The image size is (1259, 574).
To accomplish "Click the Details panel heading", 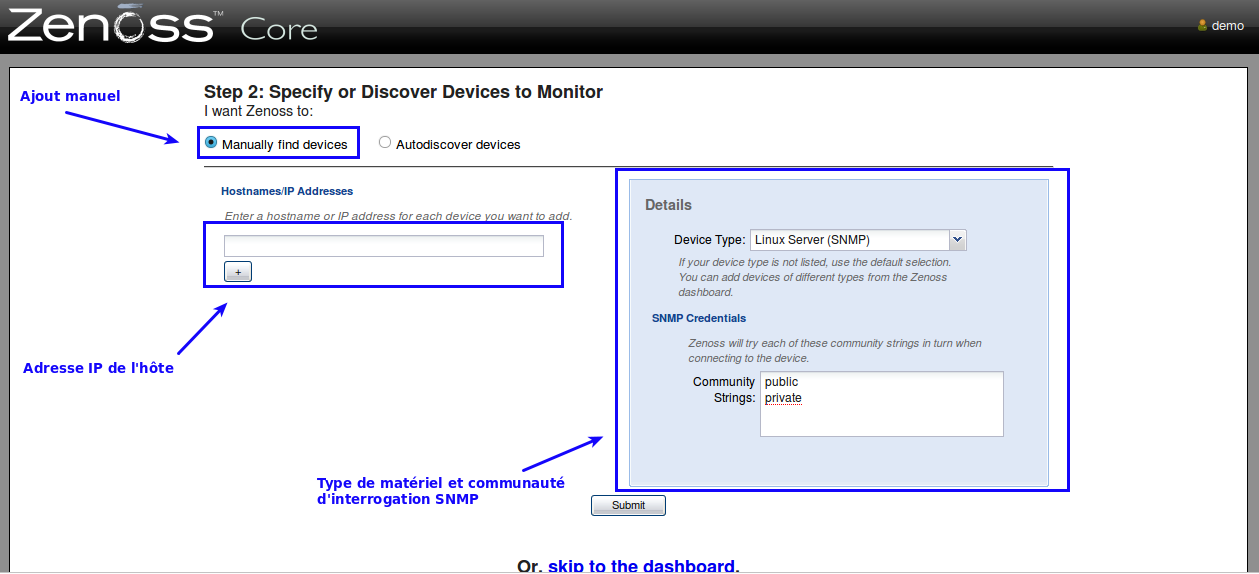I will [x=668, y=205].
